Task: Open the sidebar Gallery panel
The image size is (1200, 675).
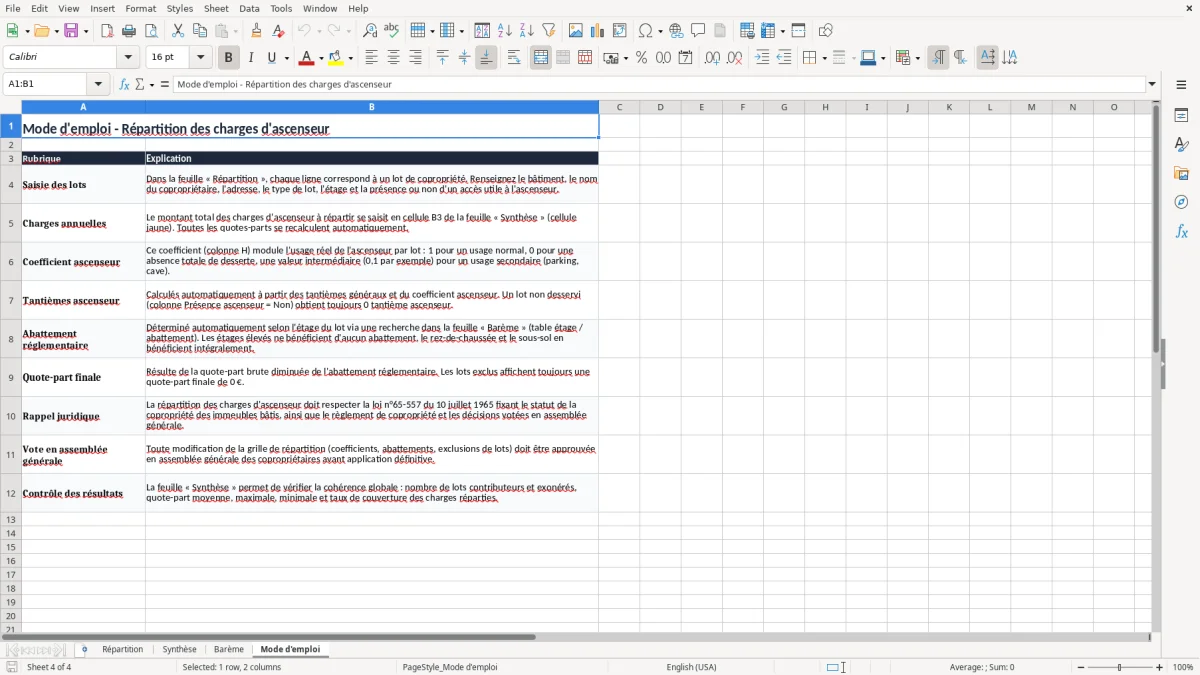Action: click(x=1181, y=174)
